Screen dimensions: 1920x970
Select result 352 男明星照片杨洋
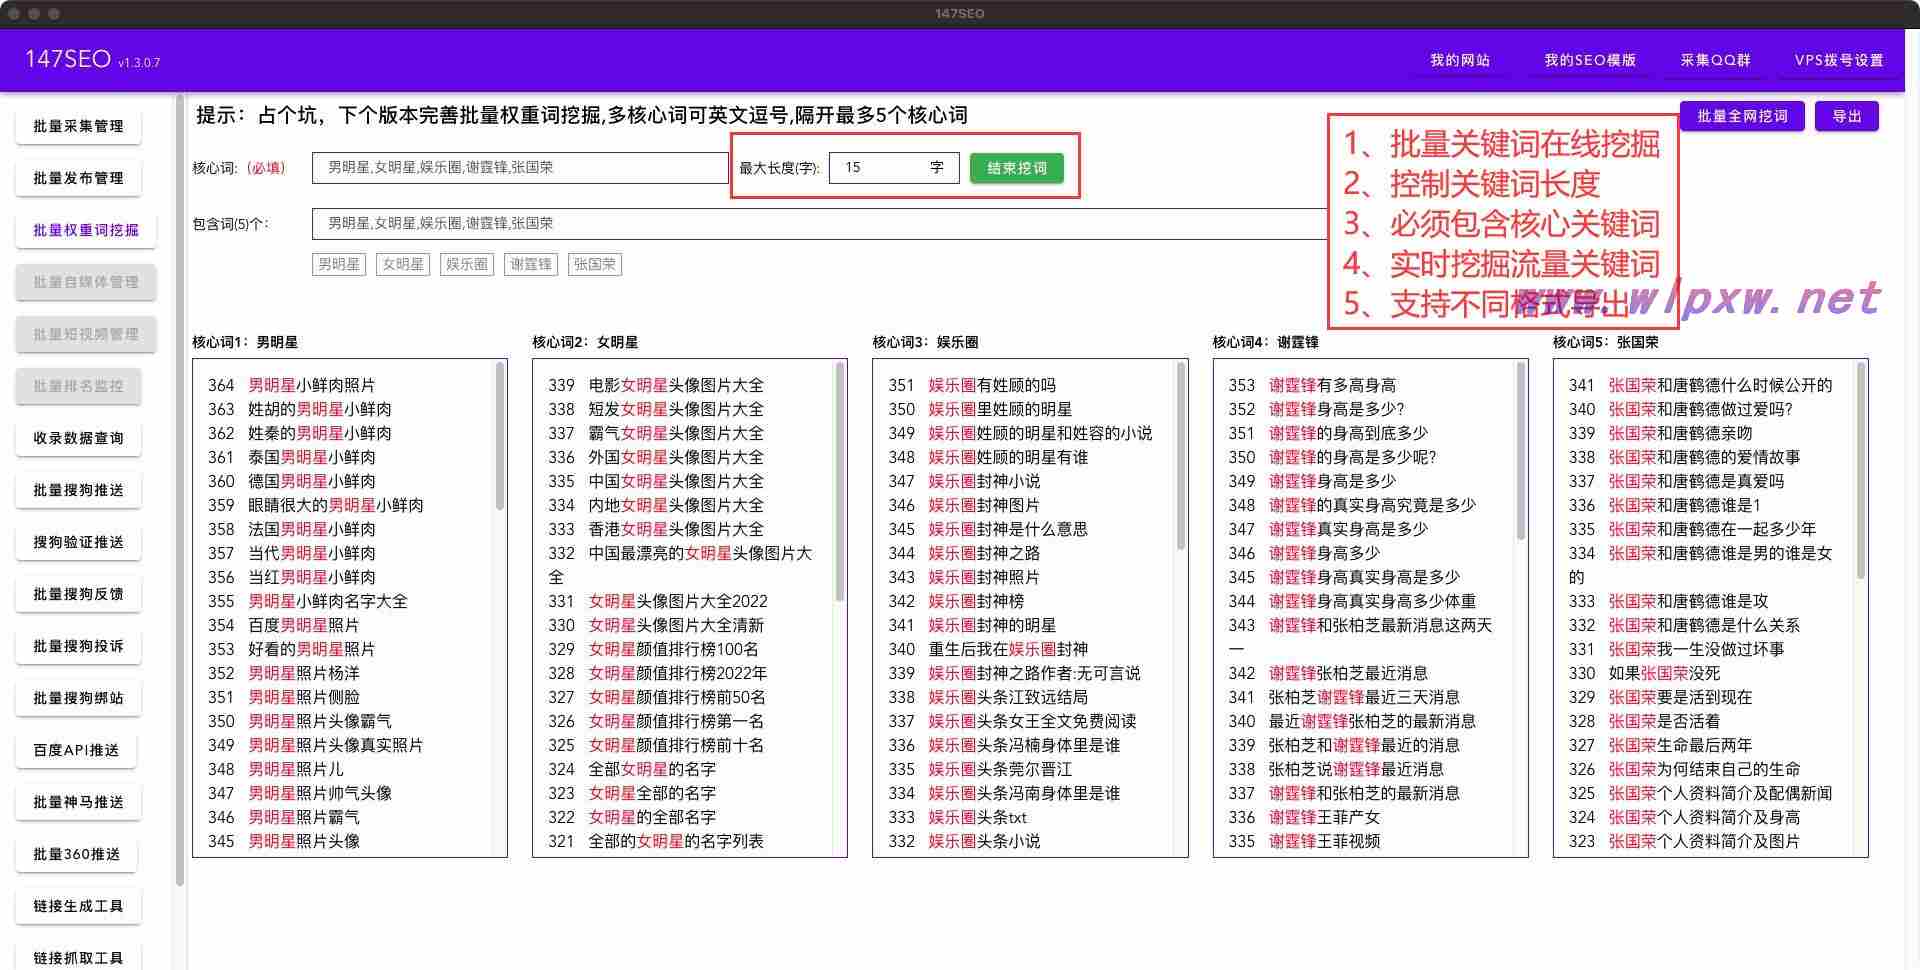coord(284,673)
